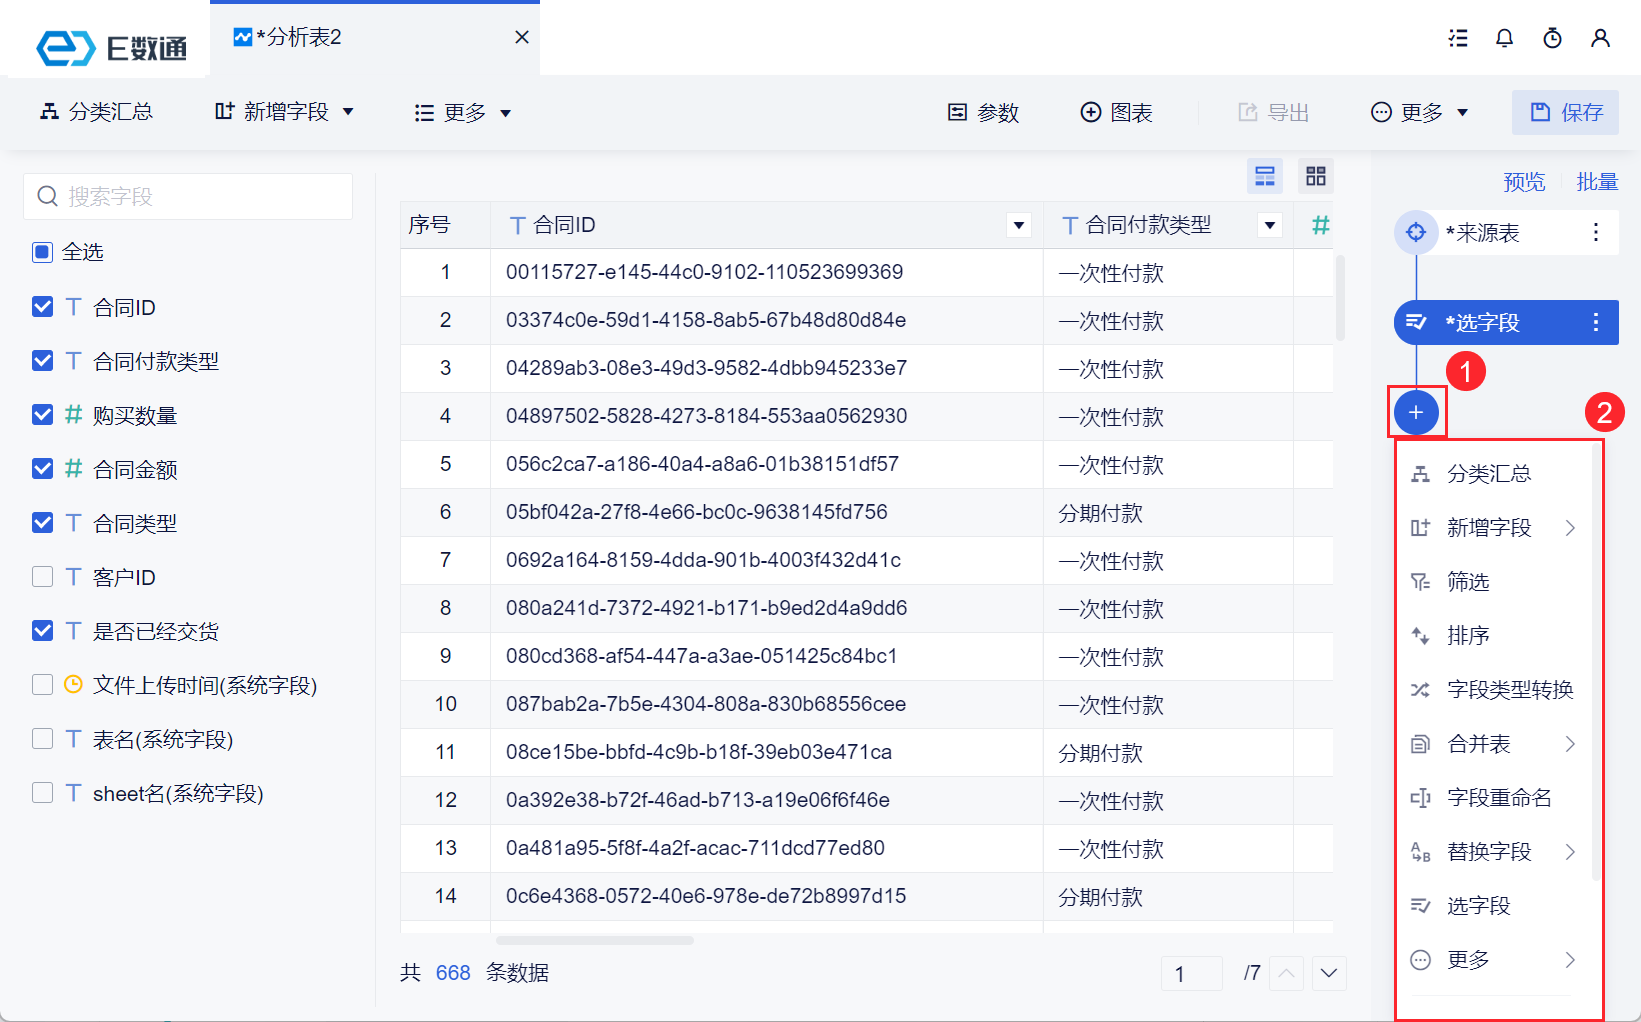The width and height of the screenshot is (1641, 1022).
Task: Uncheck the 合同付款类型 field checkbox
Action: tap(42, 360)
